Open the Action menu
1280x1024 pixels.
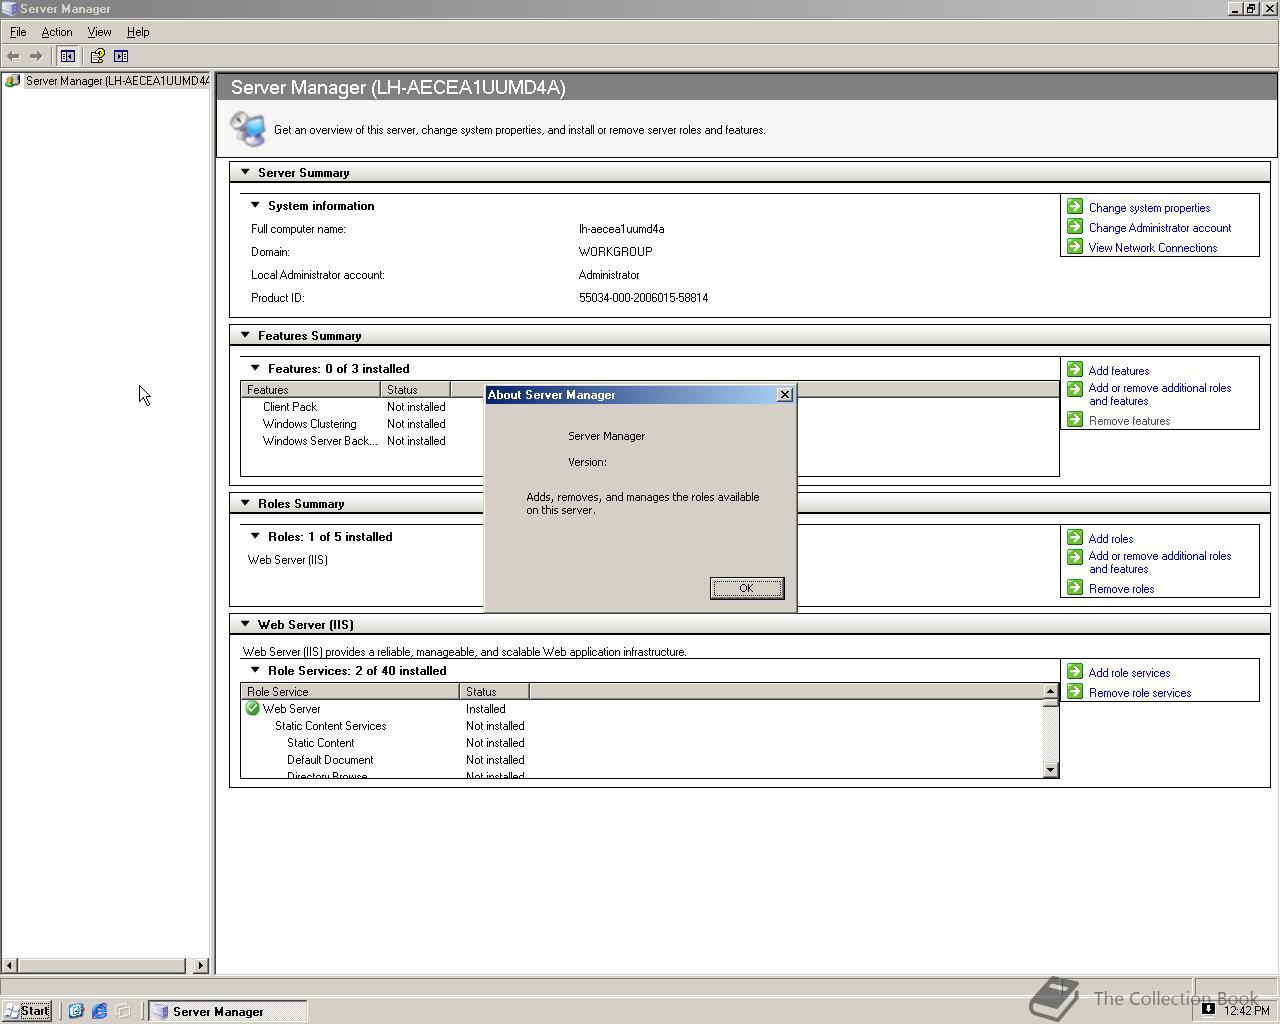(57, 32)
